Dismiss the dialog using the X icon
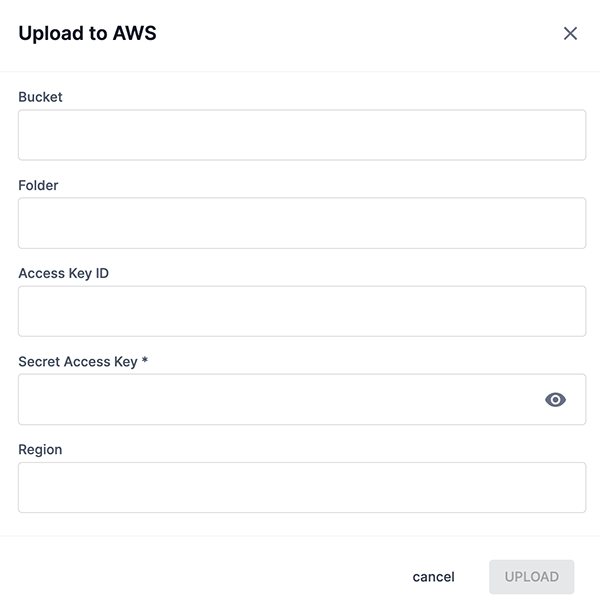600x606 pixels. [570, 34]
